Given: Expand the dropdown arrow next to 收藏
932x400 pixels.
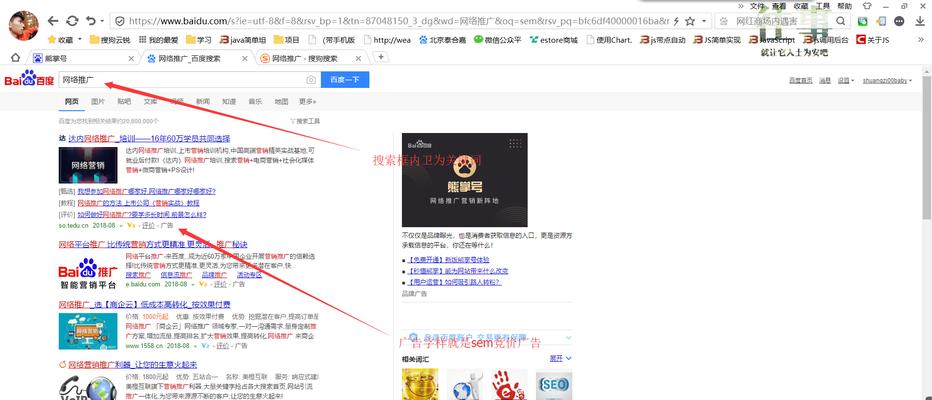Looking at the screenshot, I should 80,40.
